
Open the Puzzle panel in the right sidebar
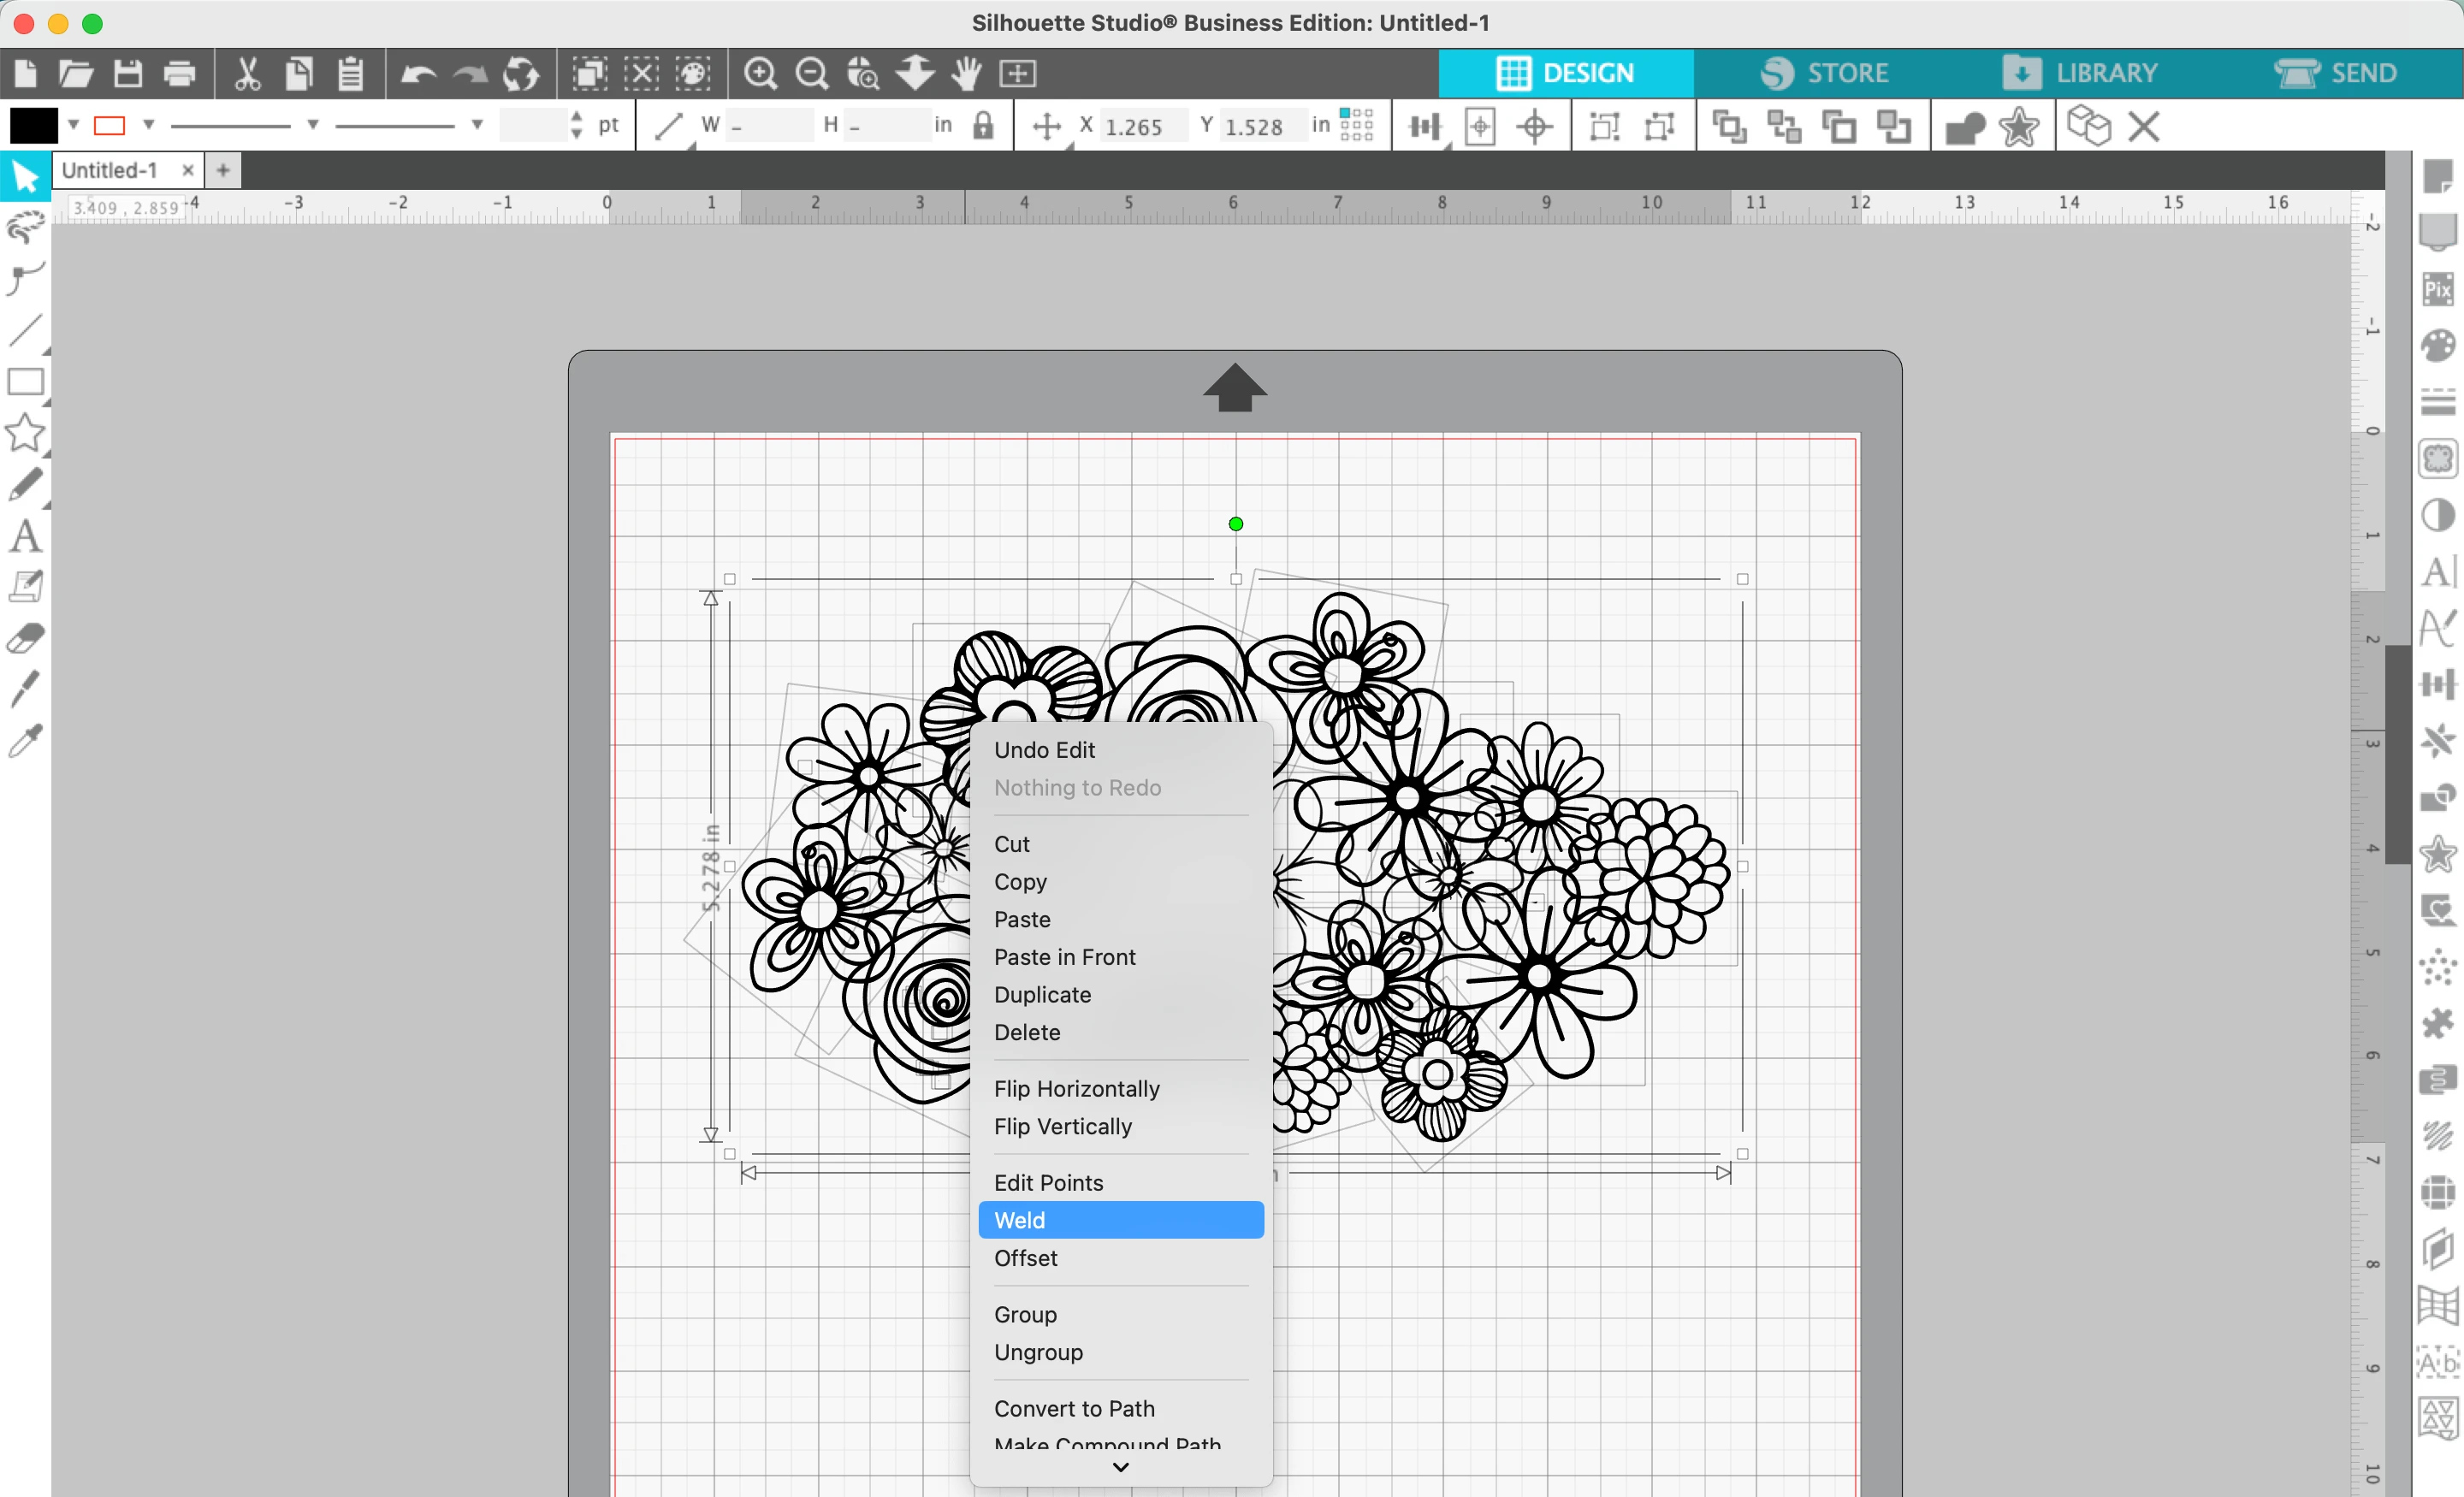pyautogui.click(x=2438, y=1024)
